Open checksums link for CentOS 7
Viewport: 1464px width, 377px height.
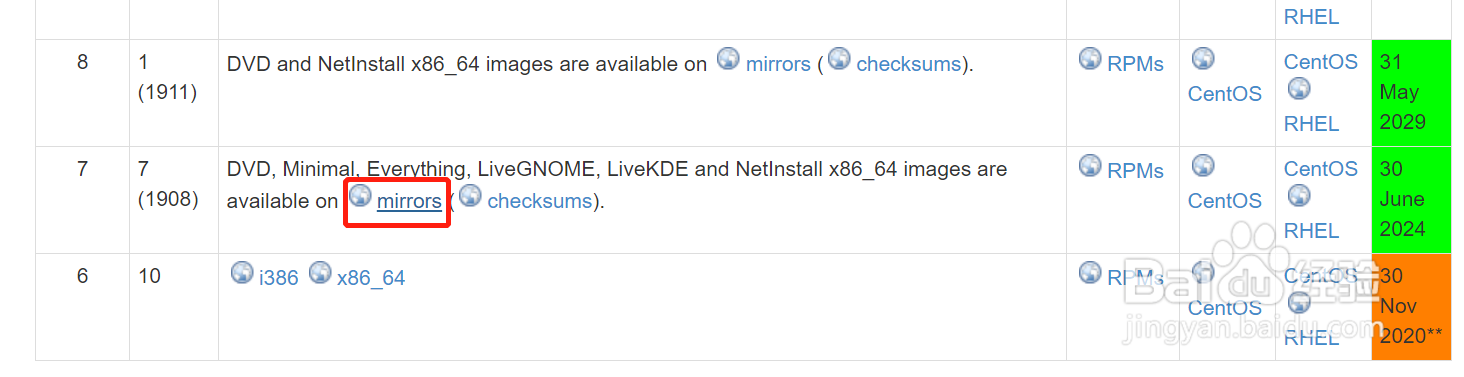pyautogui.click(x=540, y=201)
